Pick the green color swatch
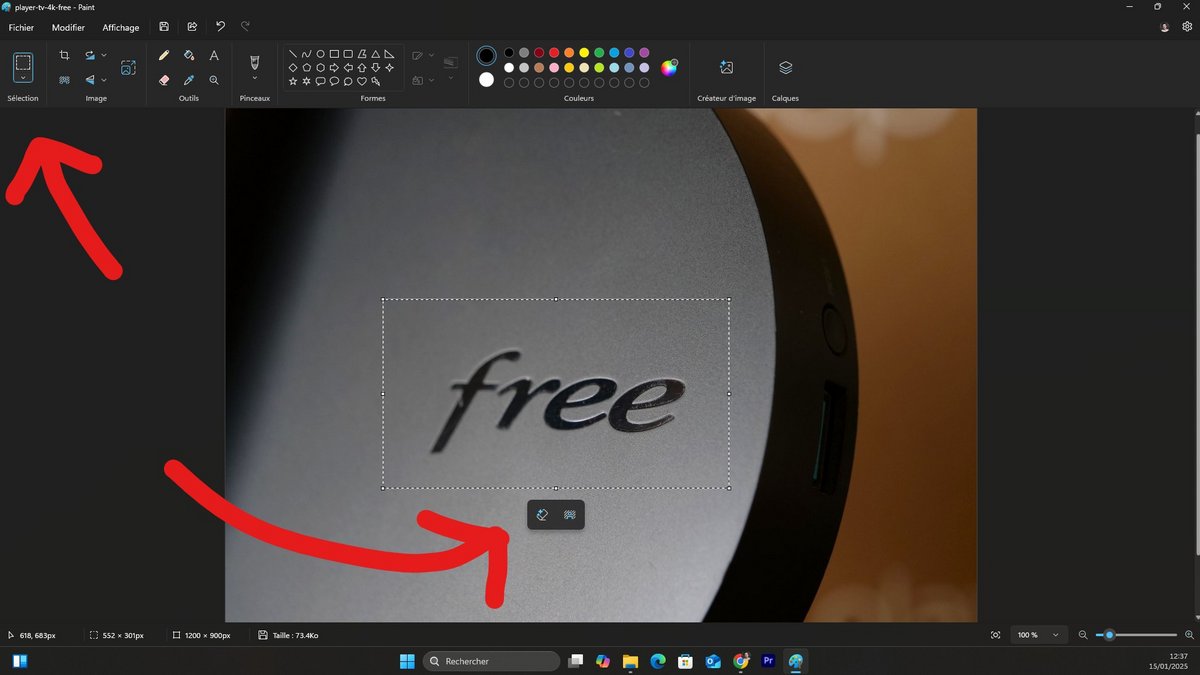The height and width of the screenshot is (675, 1200). click(x=599, y=53)
